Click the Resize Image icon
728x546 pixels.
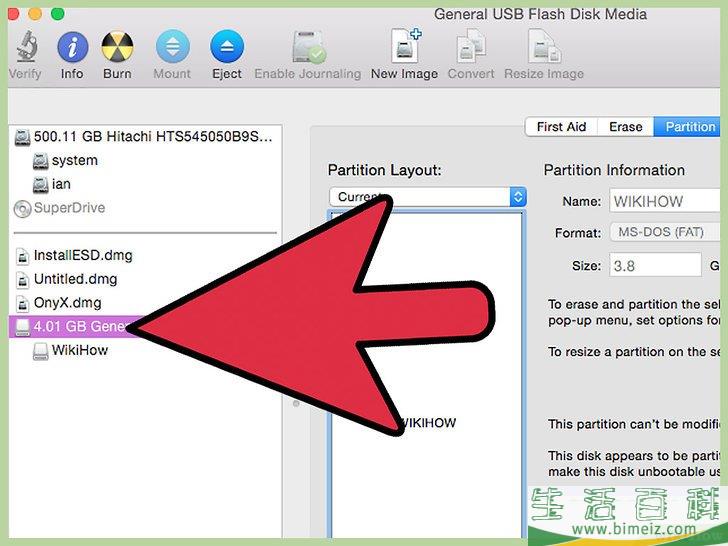tap(543, 48)
